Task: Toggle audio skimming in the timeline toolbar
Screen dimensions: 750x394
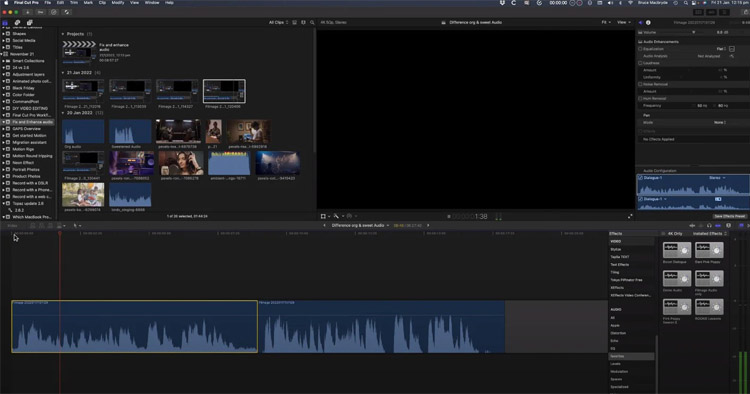Action: pos(701,225)
